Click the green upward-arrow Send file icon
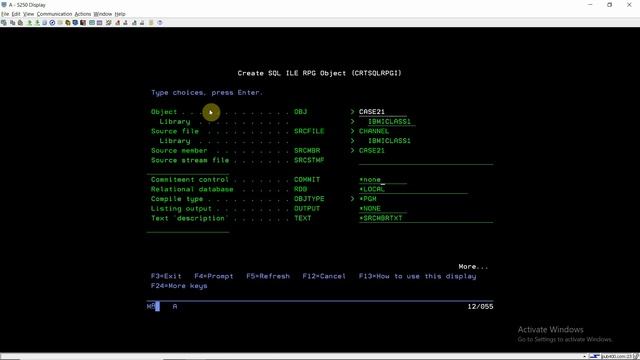The width and height of the screenshot is (640, 360). (x=29, y=23)
